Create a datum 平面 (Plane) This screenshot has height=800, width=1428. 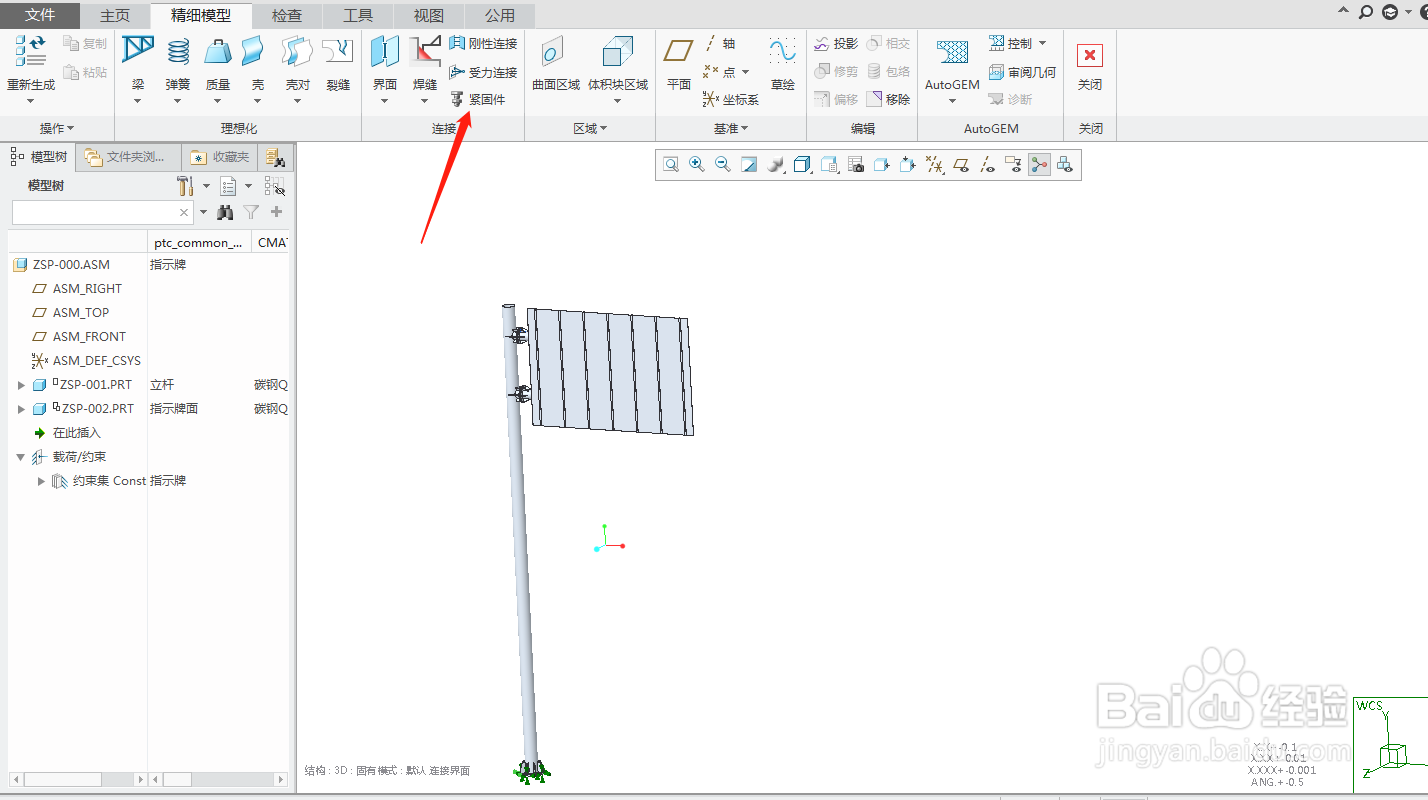tap(679, 63)
